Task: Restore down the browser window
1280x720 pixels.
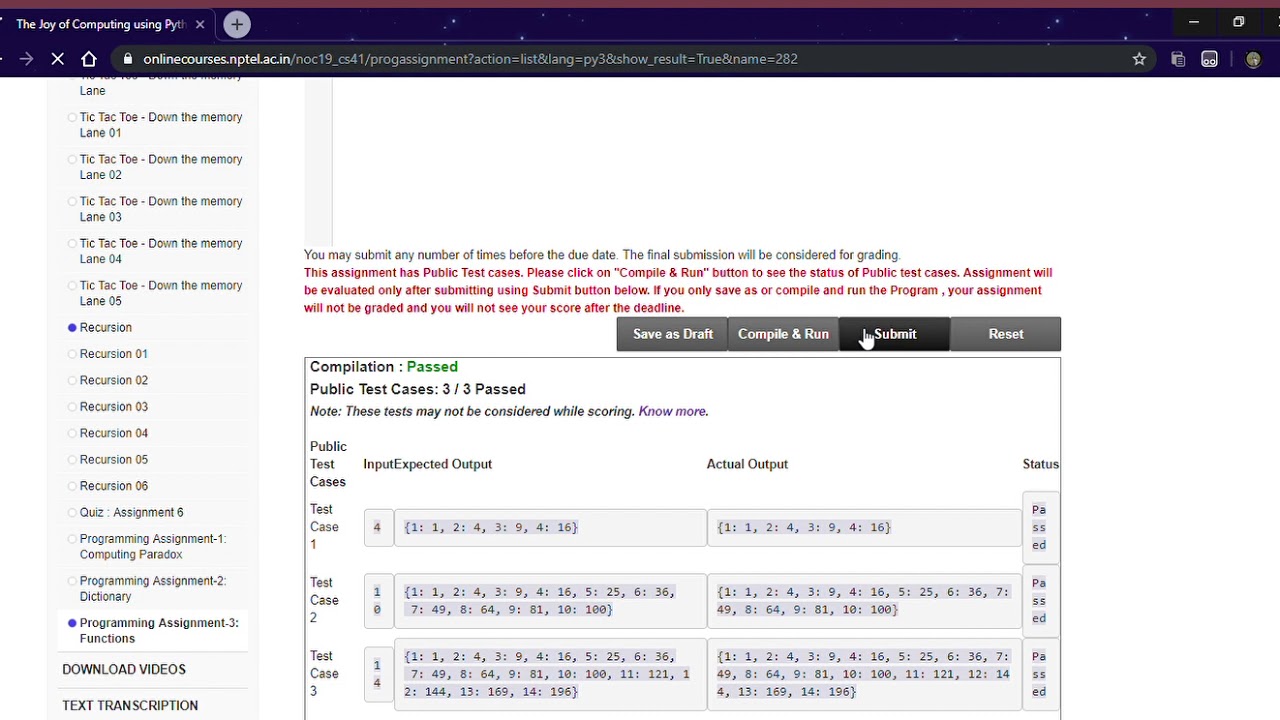Action: (1238, 22)
